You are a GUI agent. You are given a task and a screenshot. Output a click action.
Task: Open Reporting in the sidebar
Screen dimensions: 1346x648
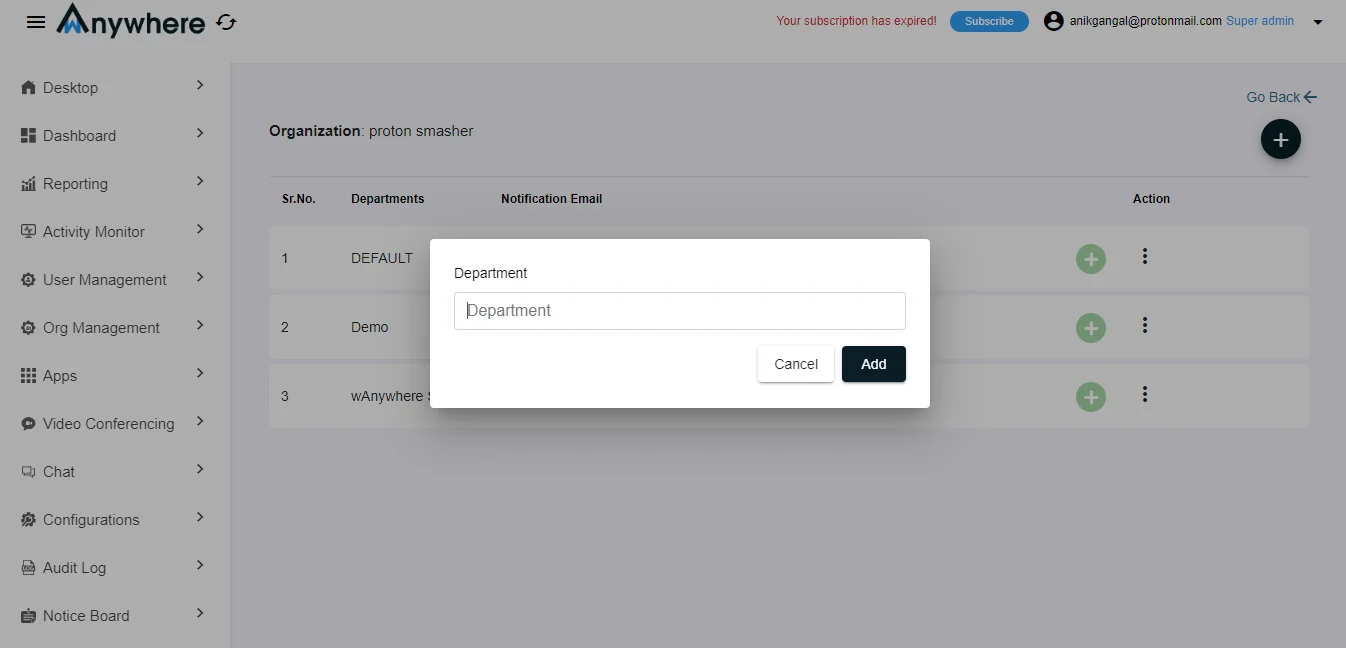tap(75, 184)
